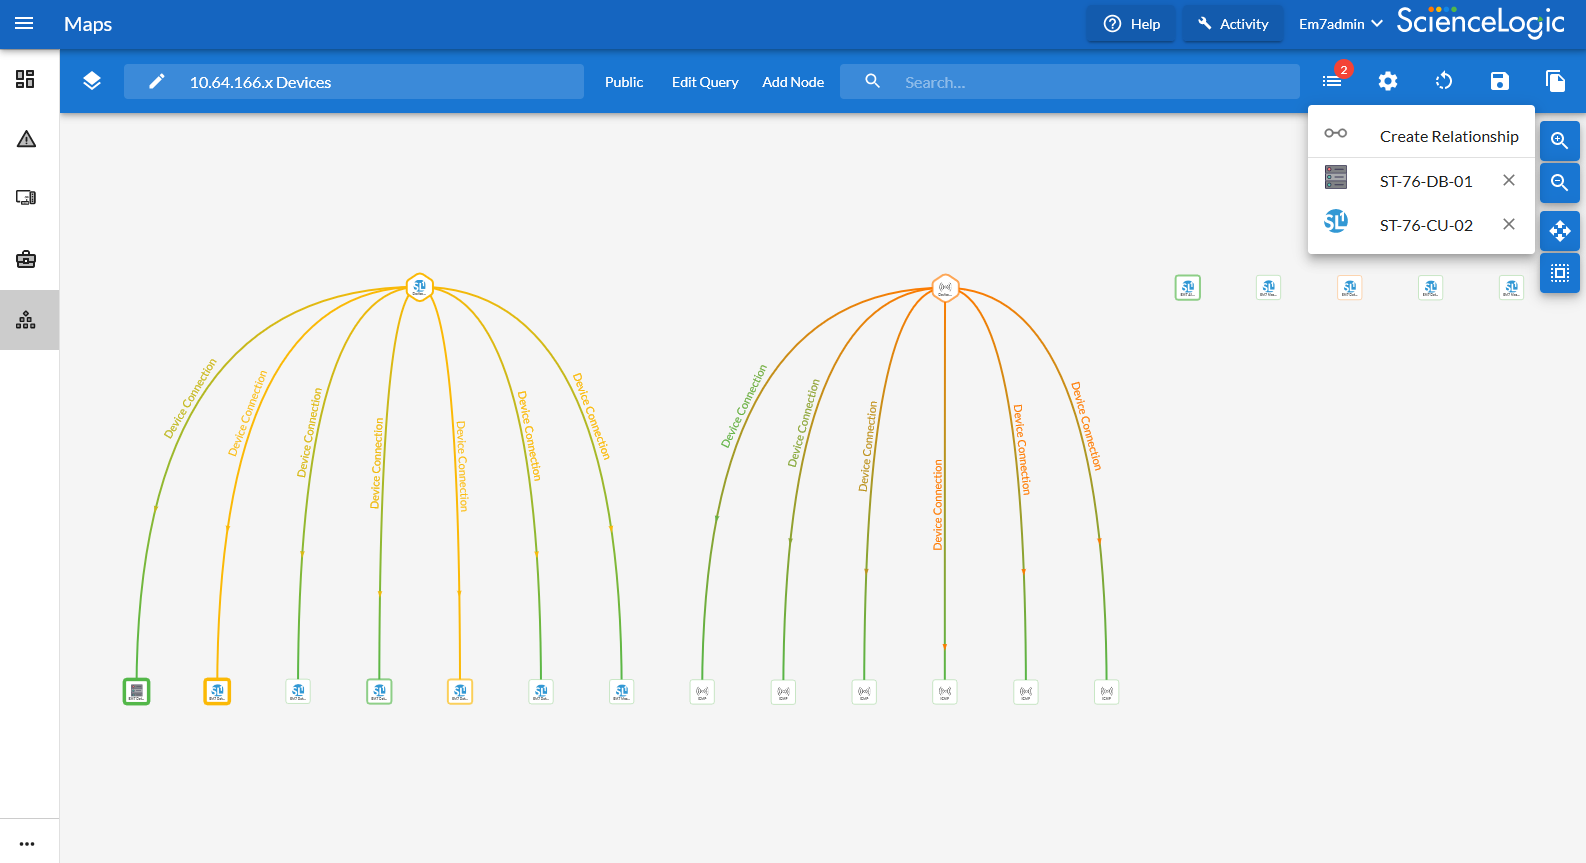1586x863 pixels.
Task: Open the map settings gear
Action: [1387, 81]
